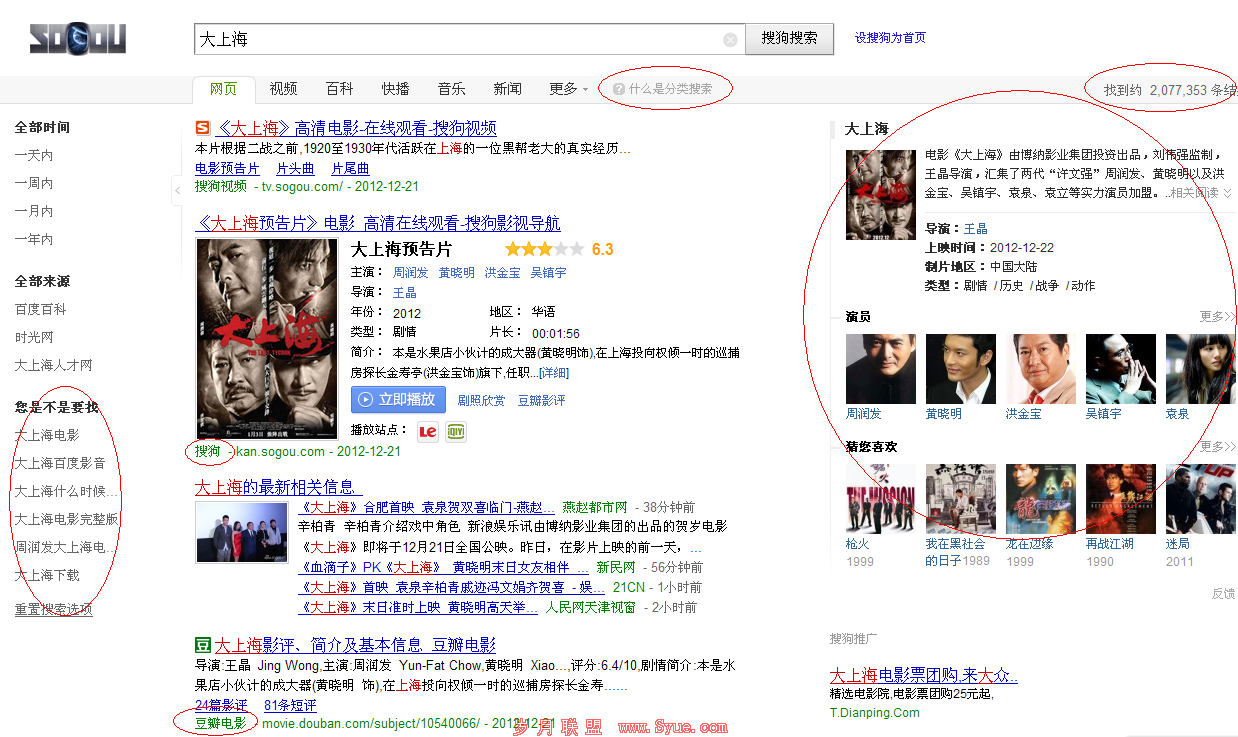The width and height of the screenshot is (1238, 737).
Task: Open the 大上海电影票团购 sponsored link
Action: [924, 675]
